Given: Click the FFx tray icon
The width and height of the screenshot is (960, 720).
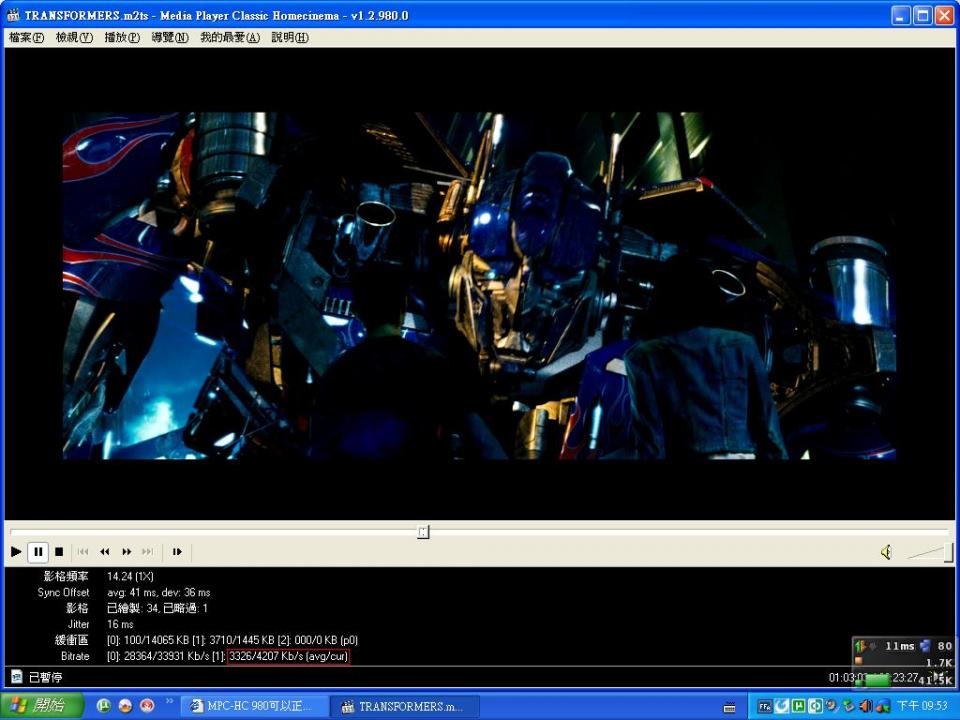Looking at the screenshot, I should (x=764, y=706).
